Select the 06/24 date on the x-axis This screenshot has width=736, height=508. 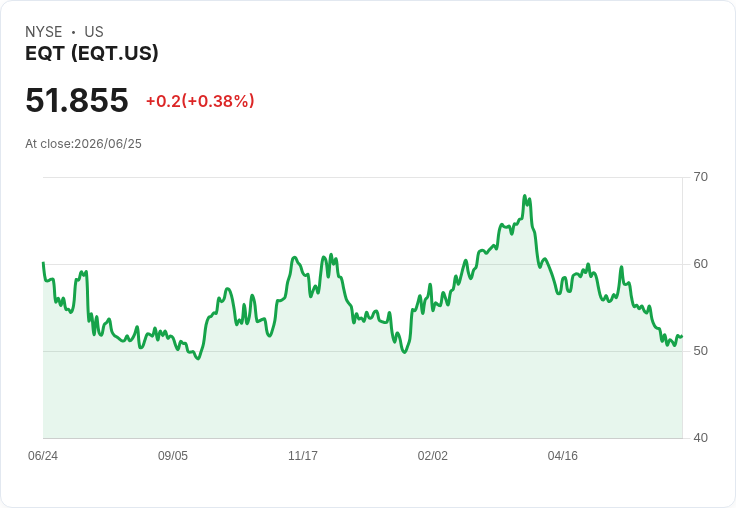pyautogui.click(x=43, y=456)
